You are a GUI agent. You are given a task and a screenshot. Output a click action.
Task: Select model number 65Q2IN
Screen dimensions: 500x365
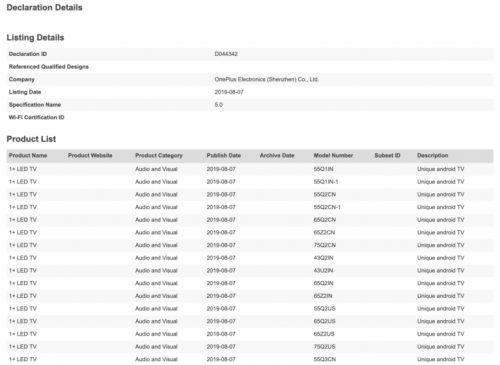[323, 283]
